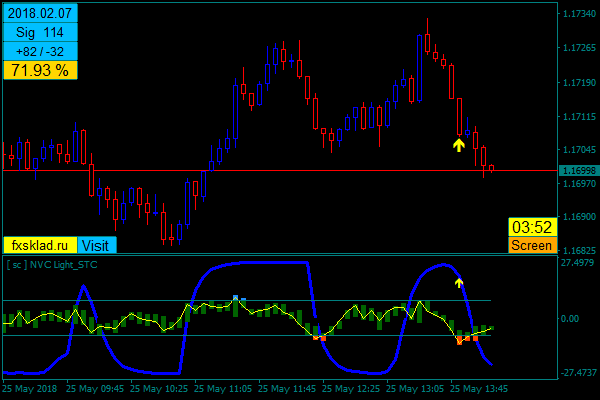Click the yellow arrow in the indicator window

[459, 283]
